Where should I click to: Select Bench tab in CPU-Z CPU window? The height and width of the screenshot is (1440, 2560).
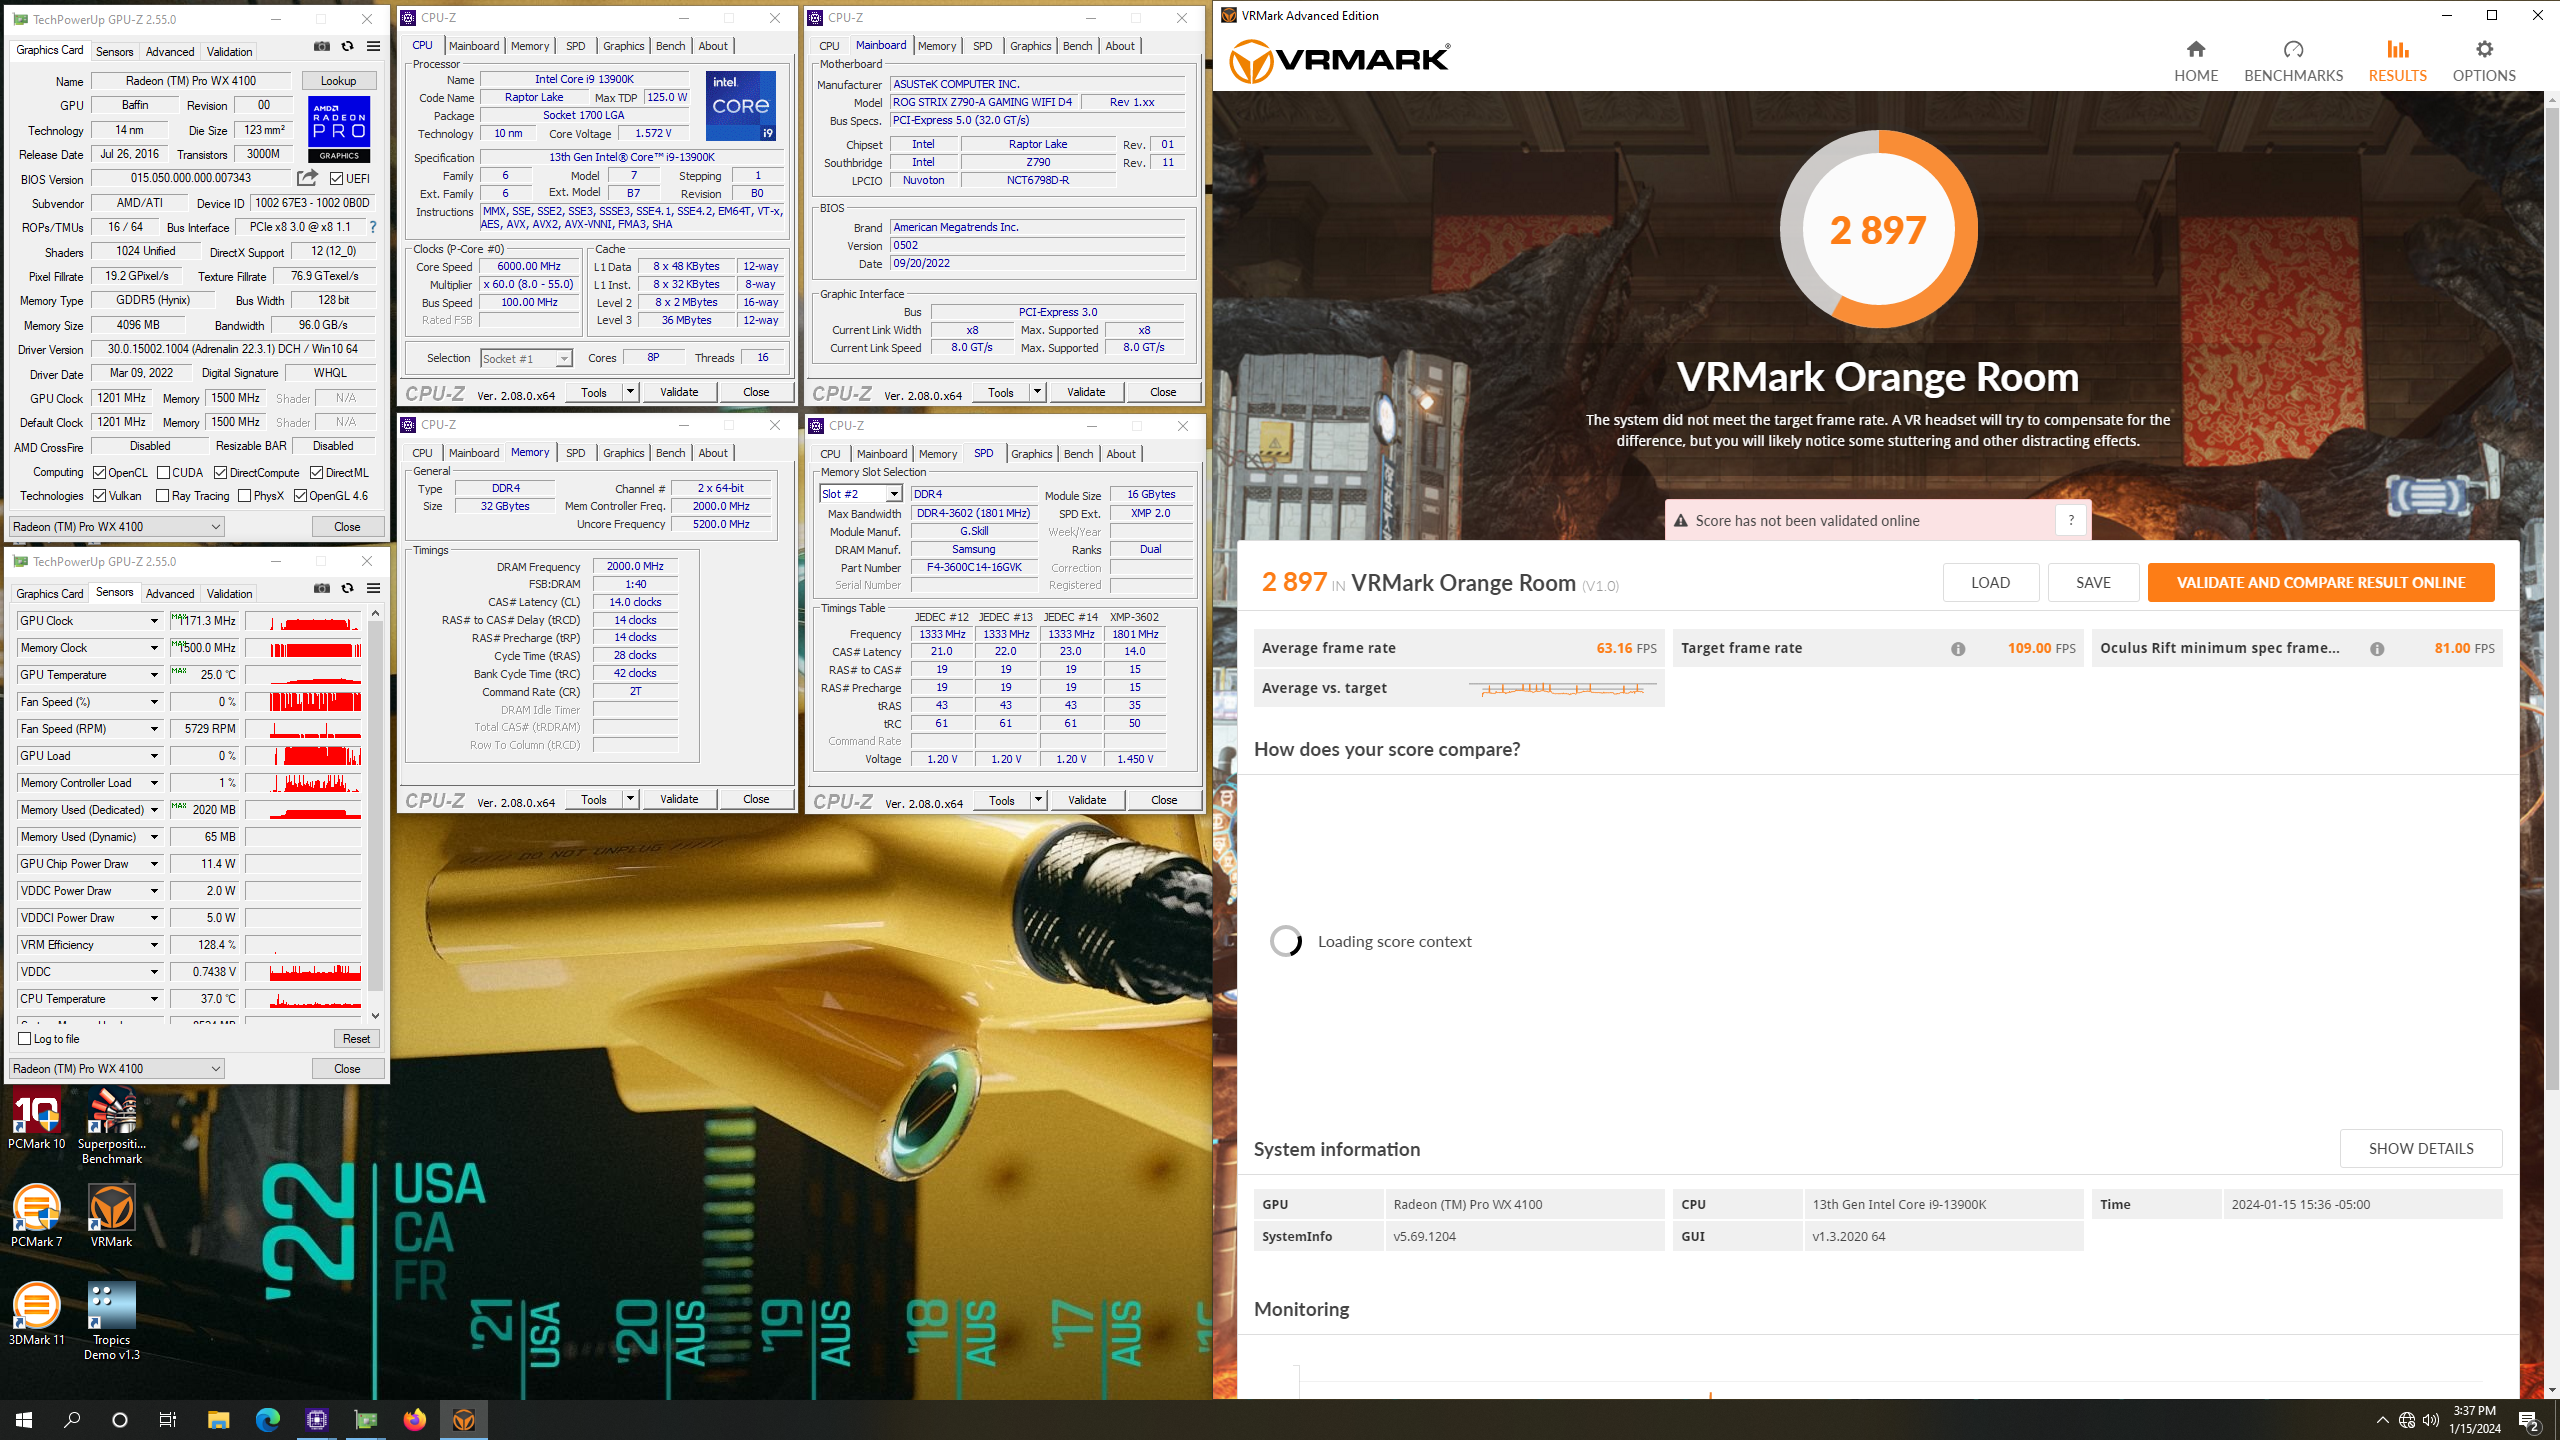670,46
